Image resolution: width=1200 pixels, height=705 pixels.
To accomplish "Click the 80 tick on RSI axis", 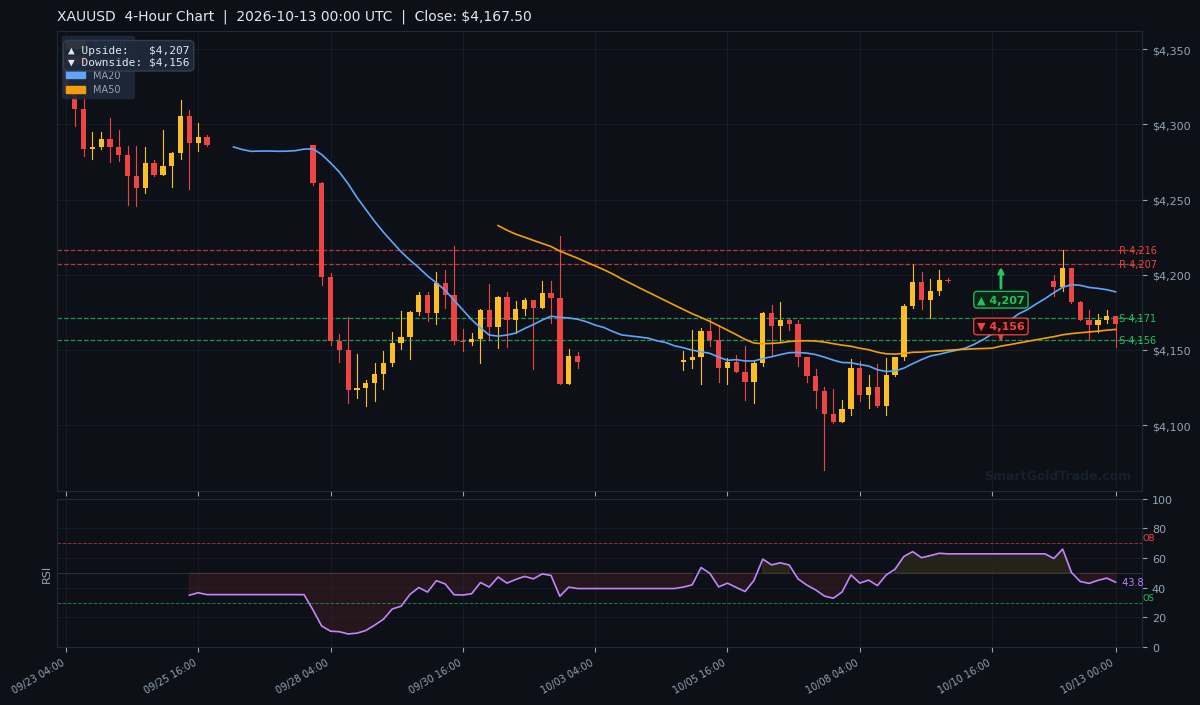I will click(x=1159, y=529).
